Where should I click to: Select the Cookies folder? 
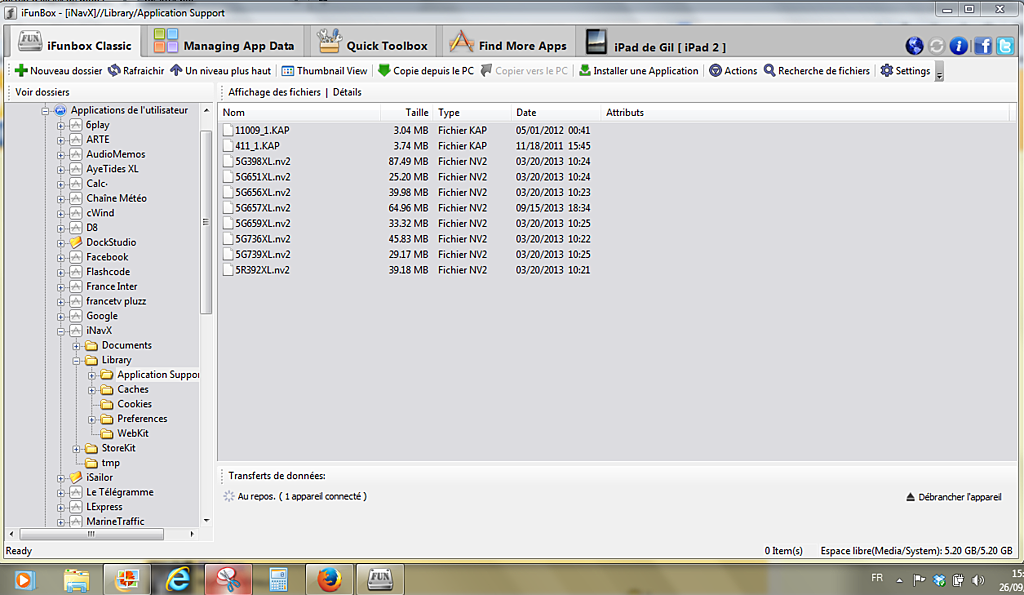pos(134,404)
